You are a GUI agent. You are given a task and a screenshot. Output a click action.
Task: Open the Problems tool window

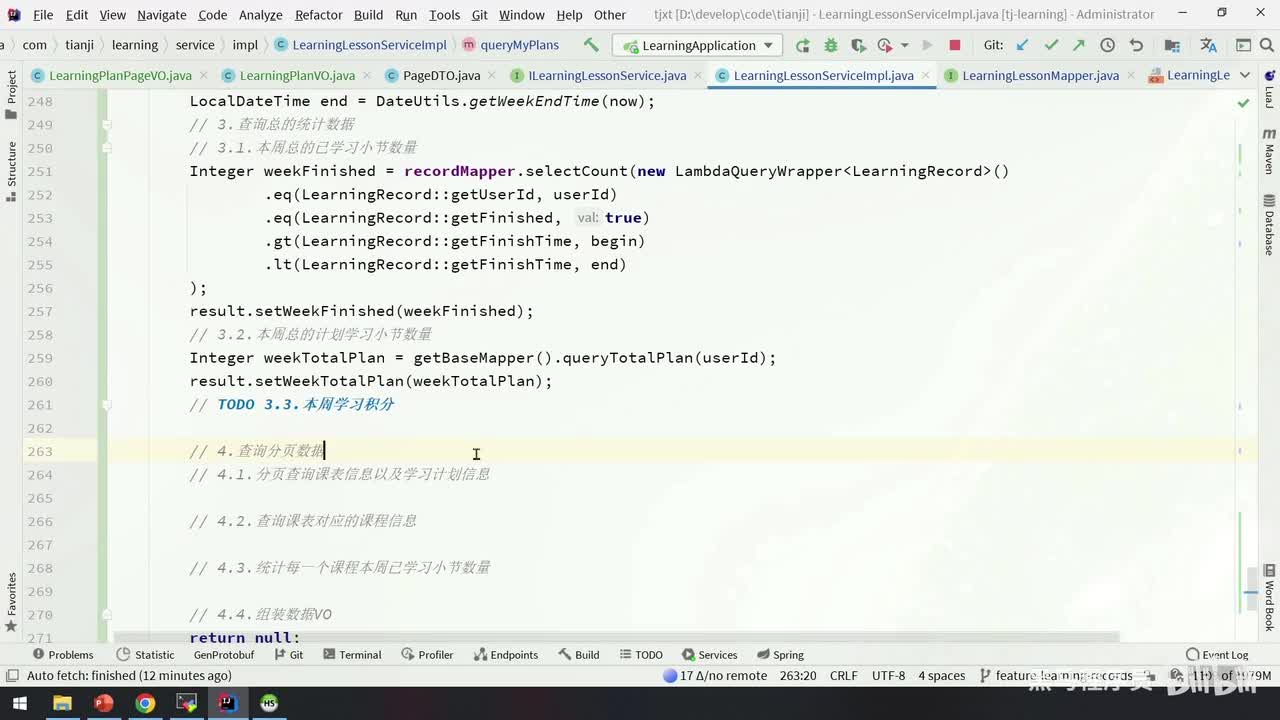62,655
